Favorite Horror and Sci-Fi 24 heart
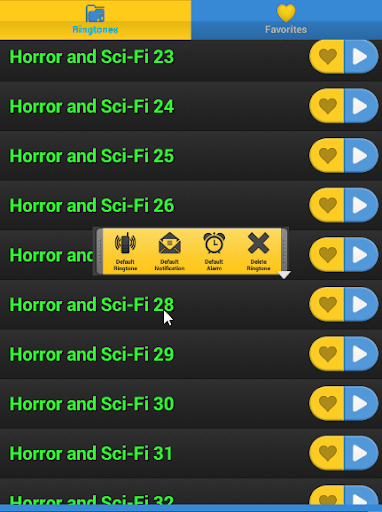The width and height of the screenshot is (382, 512). pyautogui.click(x=327, y=106)
